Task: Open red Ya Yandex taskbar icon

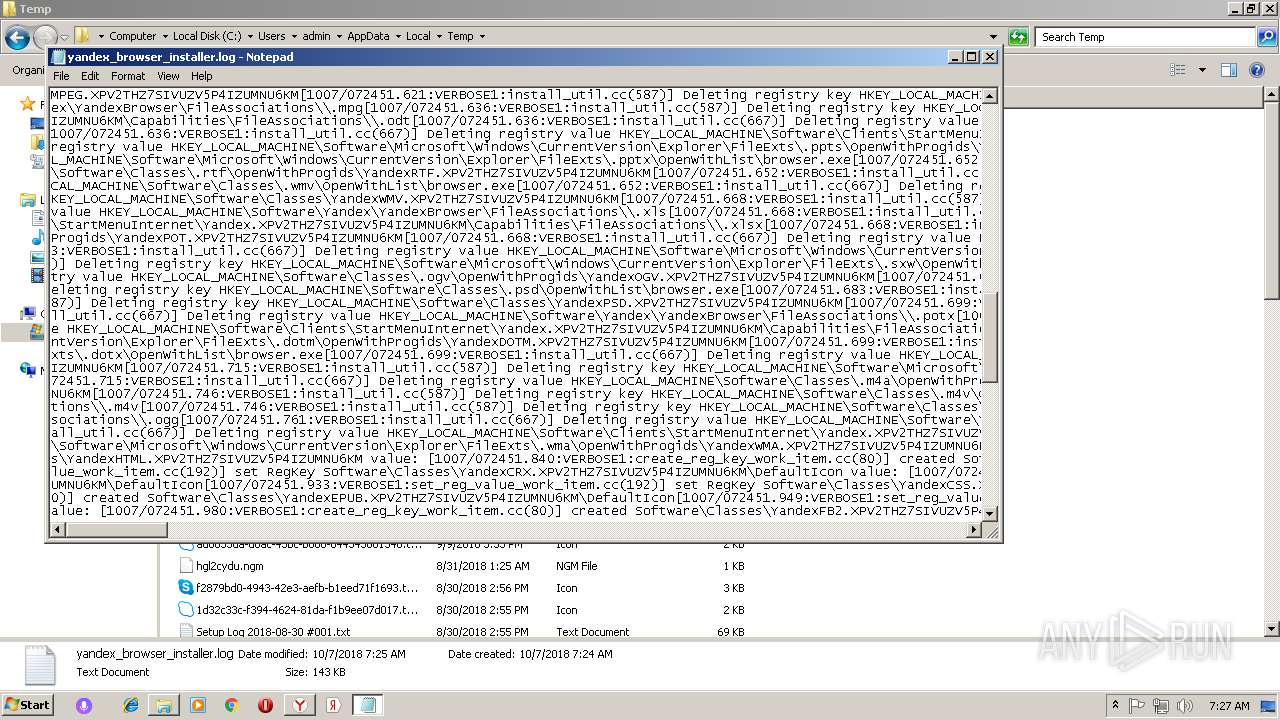Action: click(334, 705)
